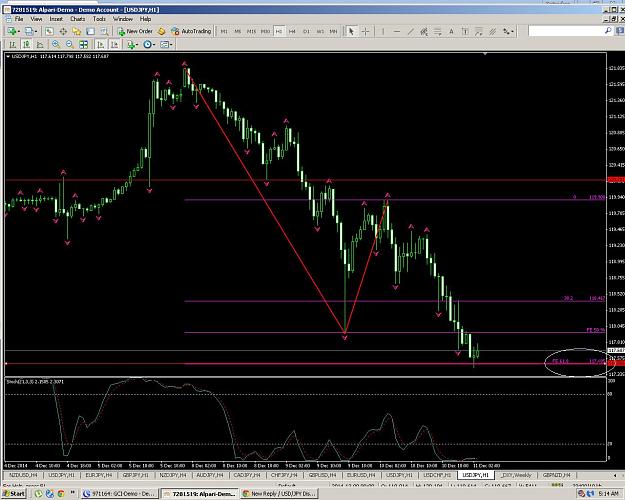Open New Reply USD/JPY taskbar item

tap(280, 494)
